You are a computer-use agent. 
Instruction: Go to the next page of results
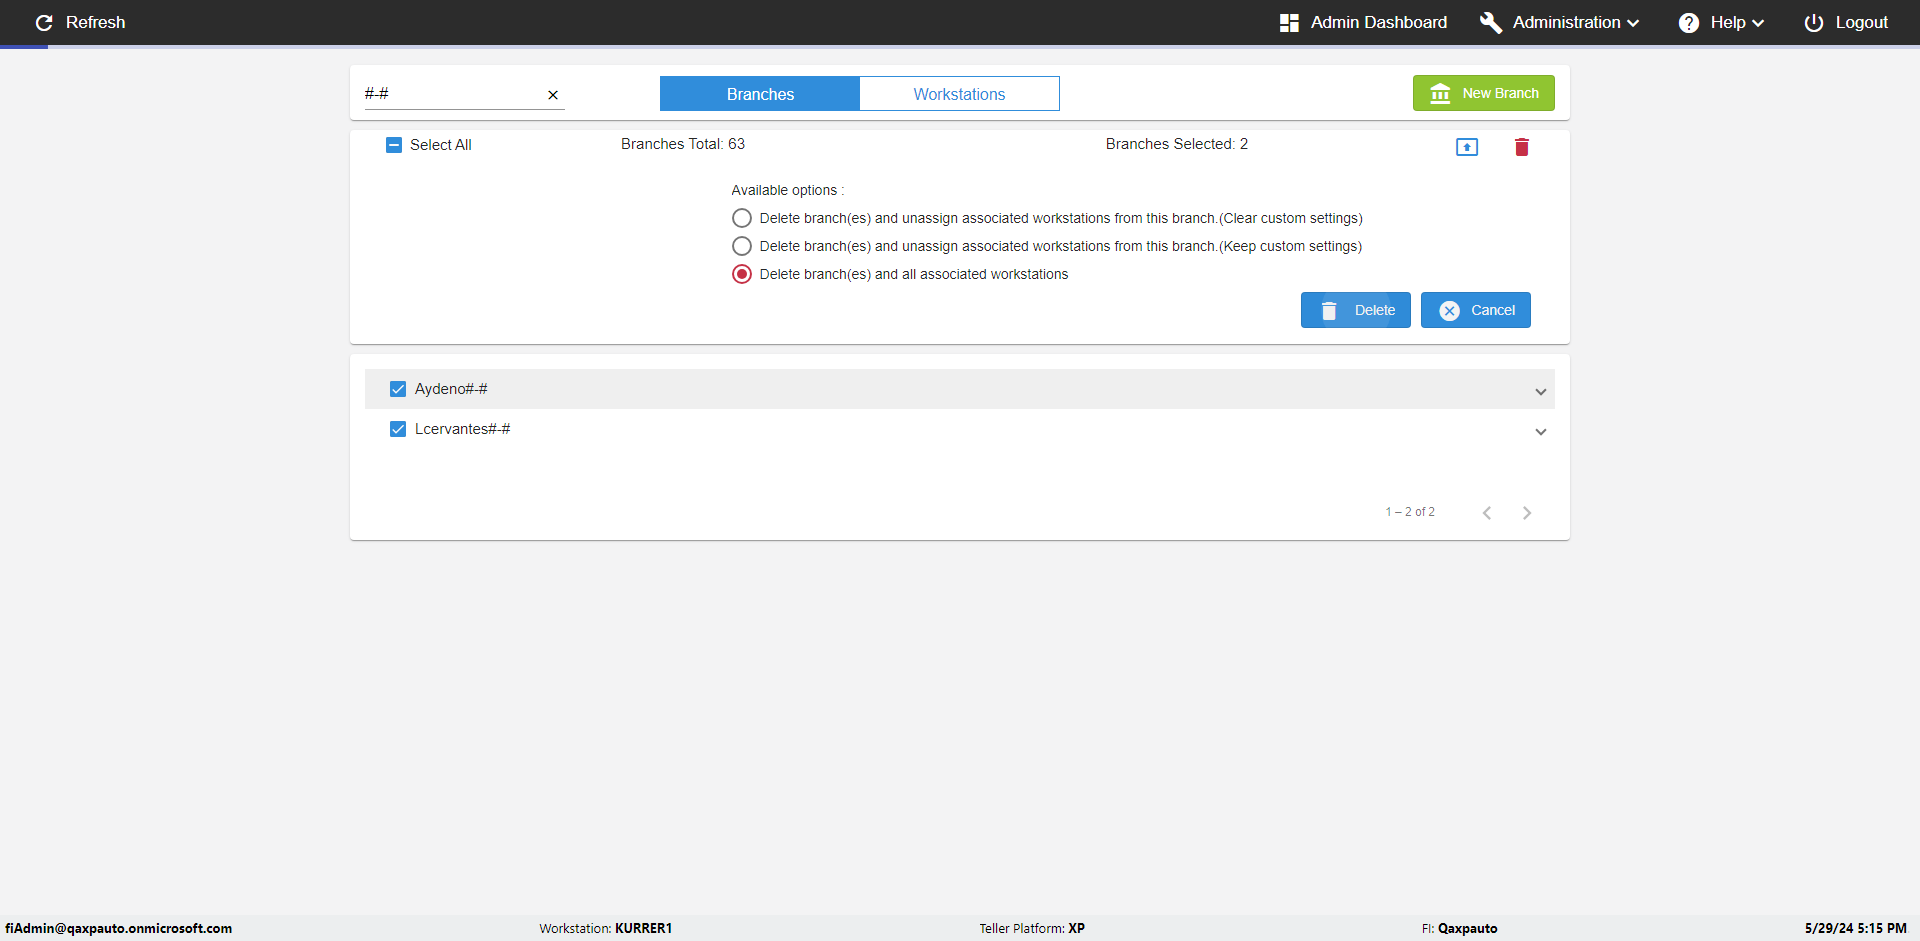coord(1527,513)
